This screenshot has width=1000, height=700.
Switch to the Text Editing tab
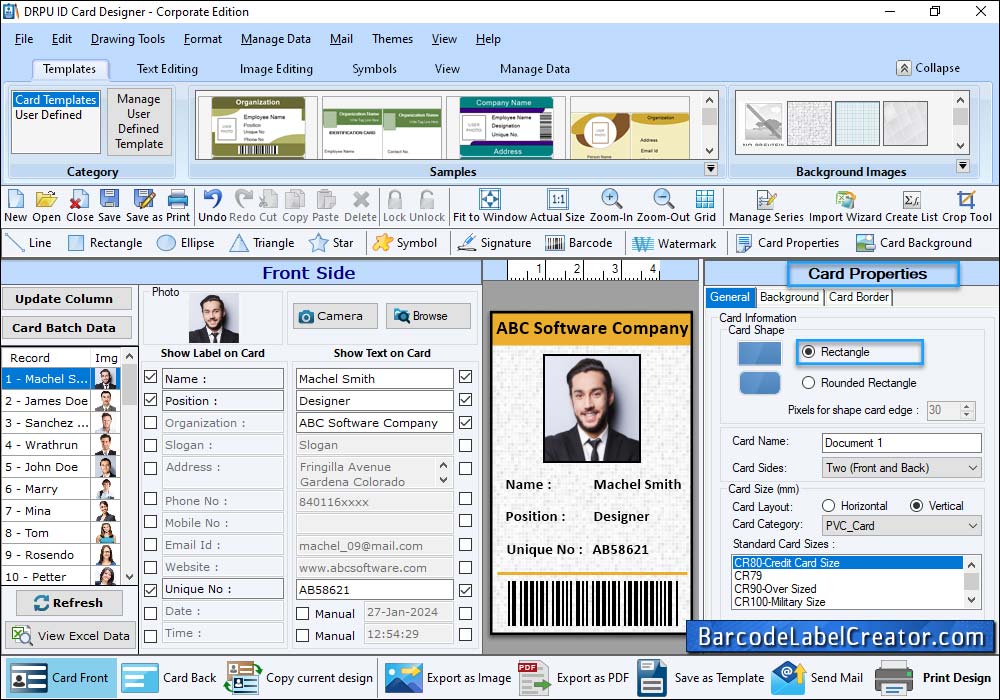tap(167, 69)
